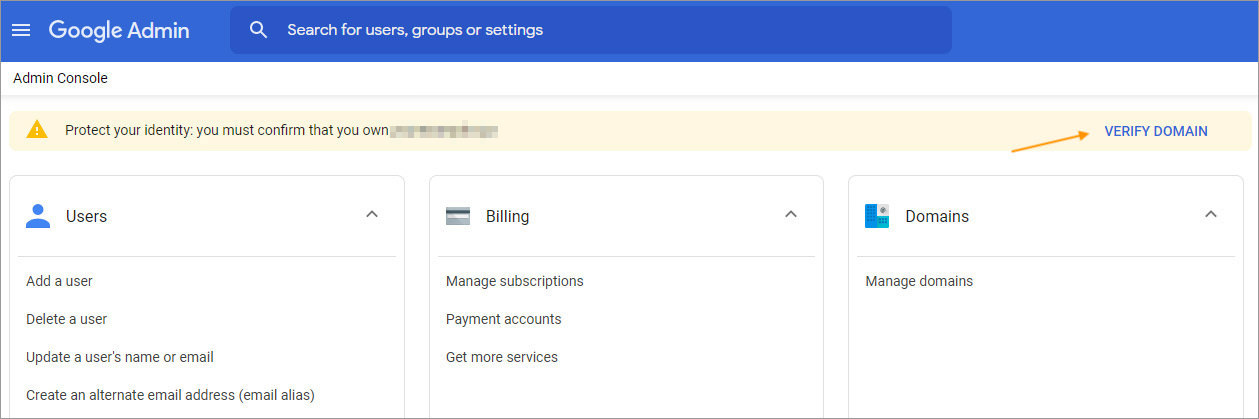Viewport: 1259px width, 419px height.
Task: Click the Verify Domain link
Action: [1156, 131]
